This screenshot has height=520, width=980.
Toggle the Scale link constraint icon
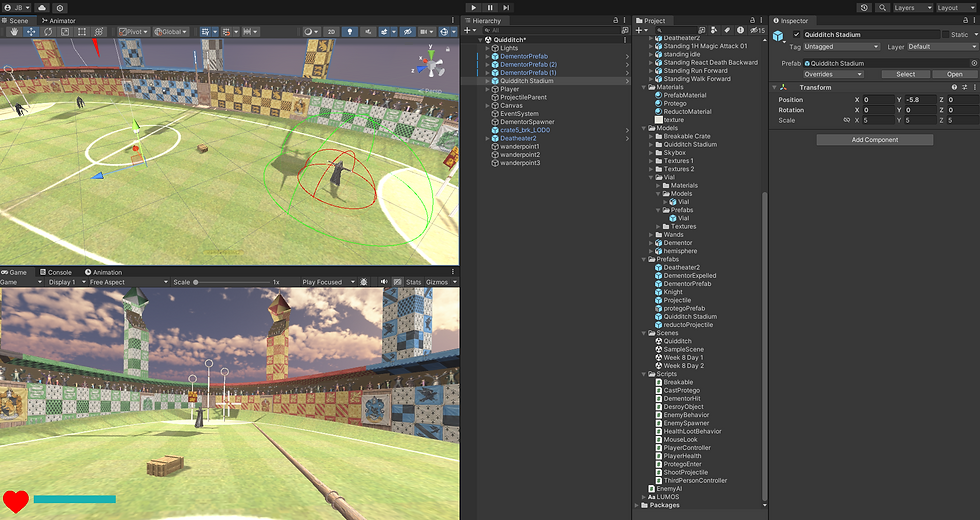click(847, 120)
